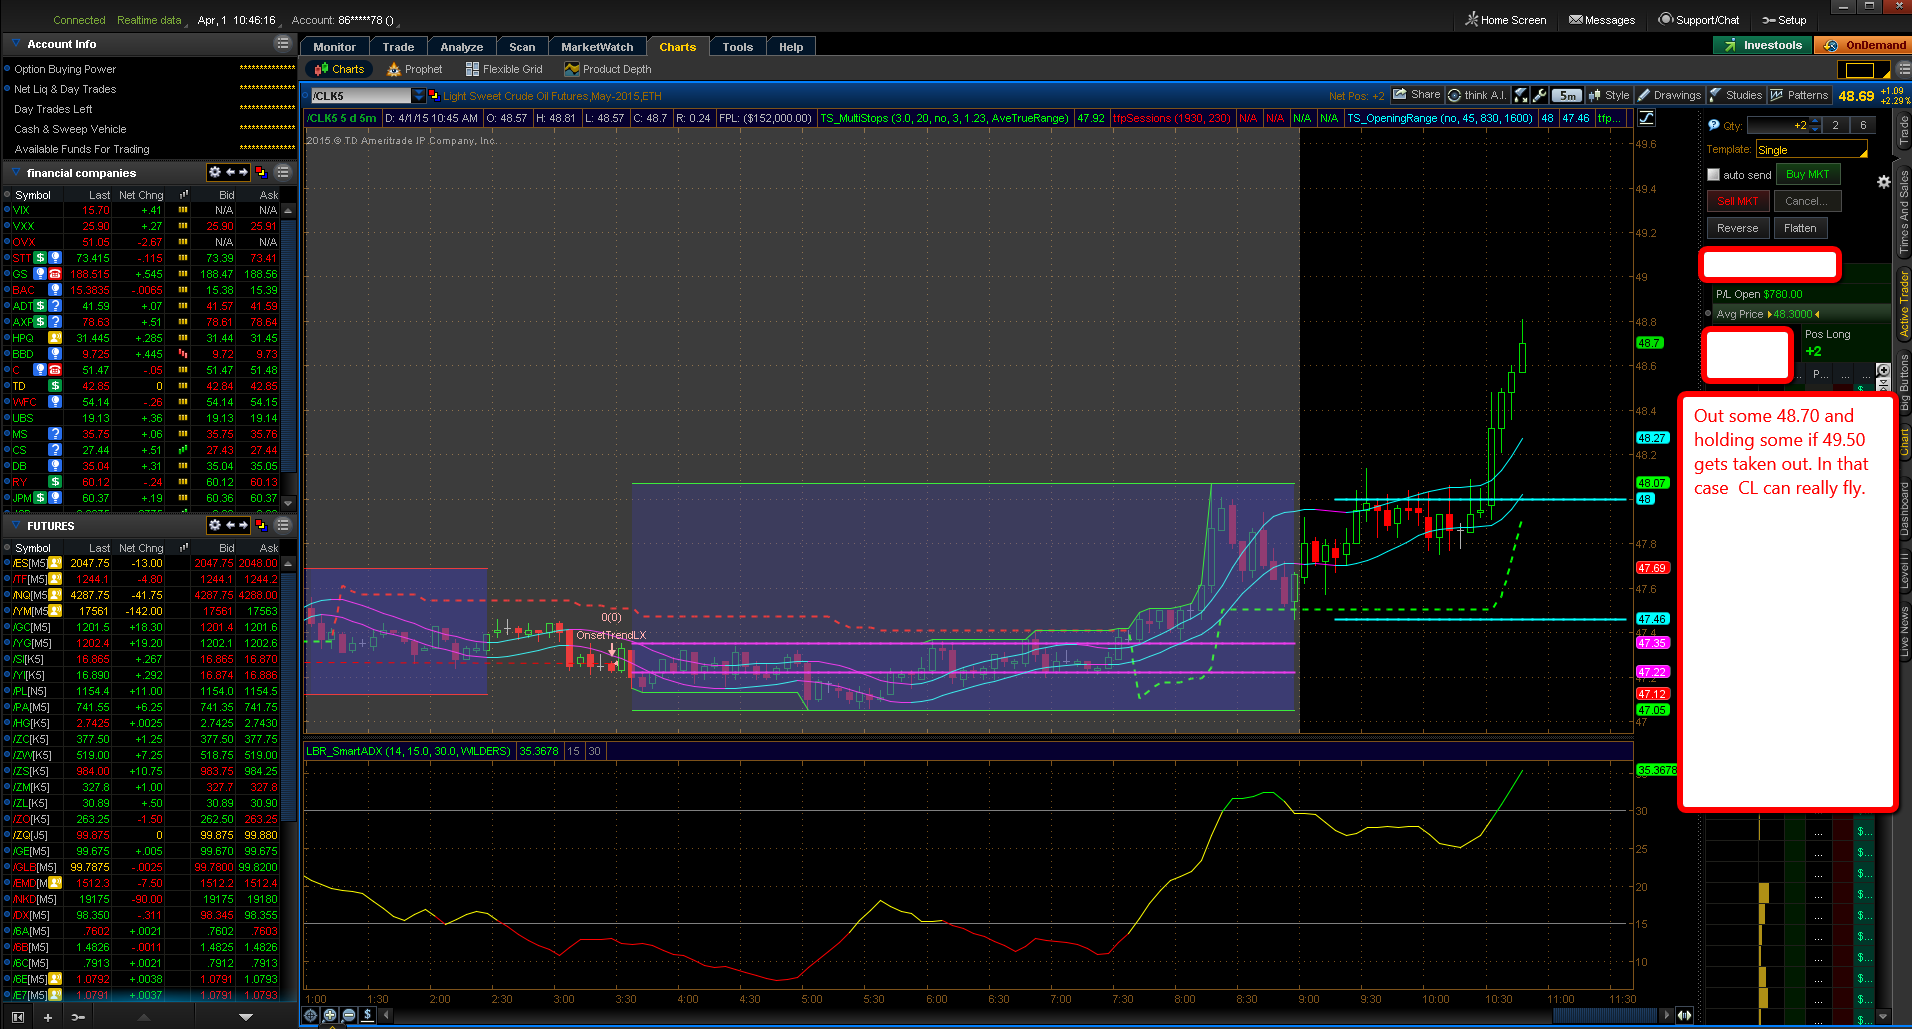Collapse the FUTURES watchlist
Image resolution: width=1912 pixels, height=1029 pixels.
16,525
